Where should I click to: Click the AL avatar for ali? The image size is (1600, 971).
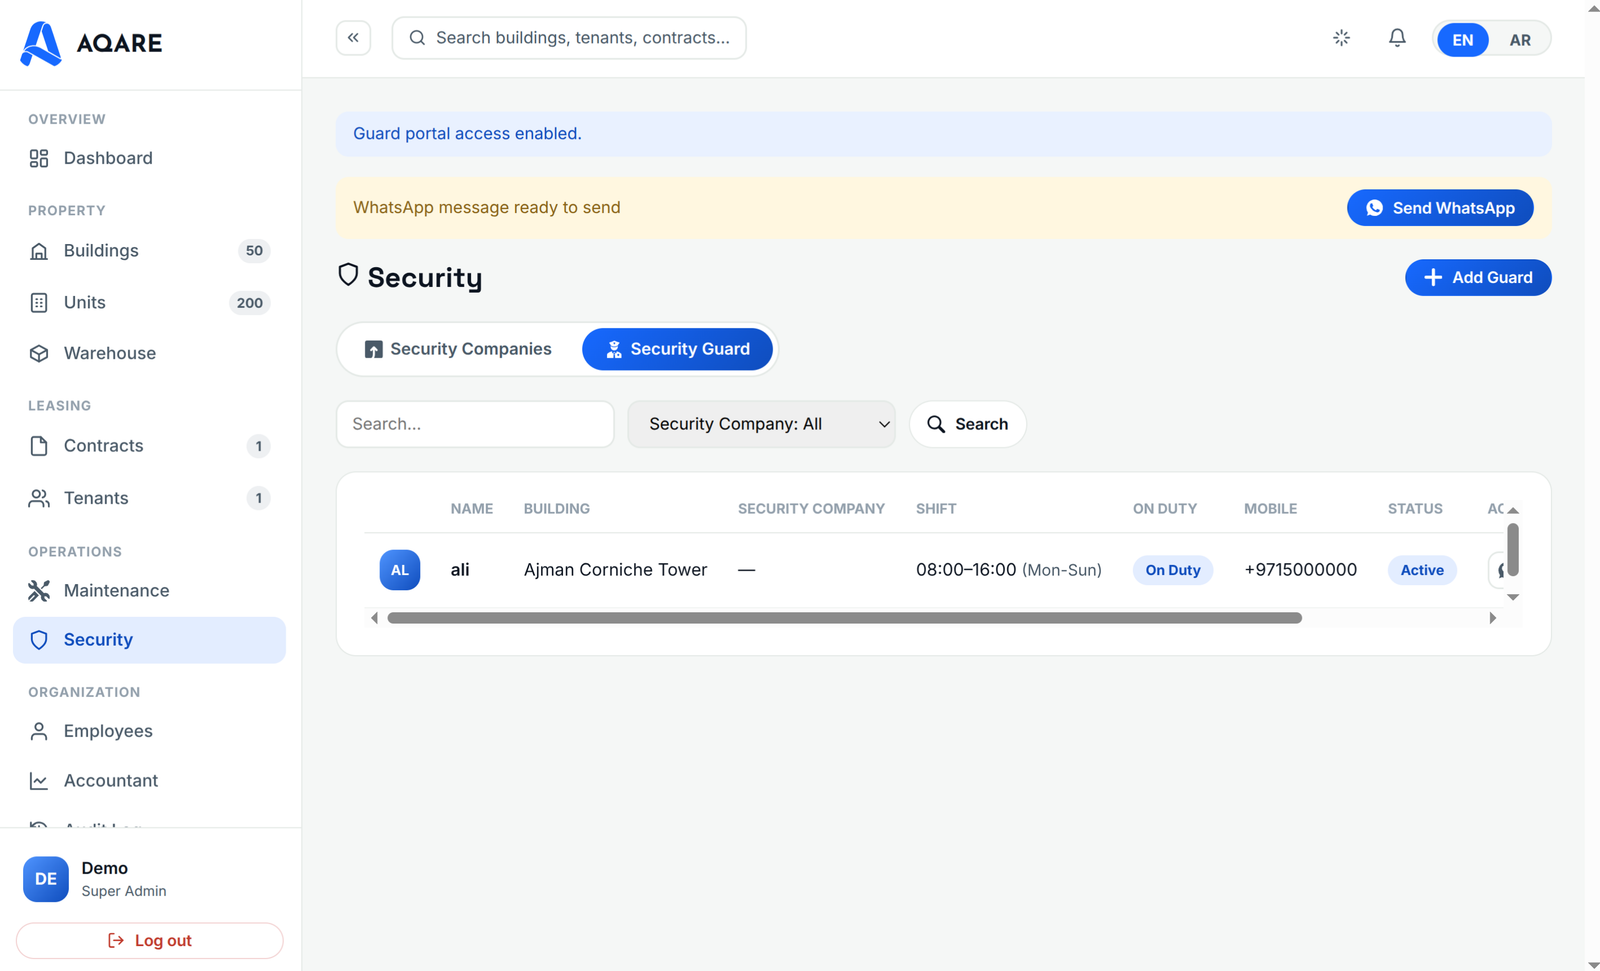point(400,570)
